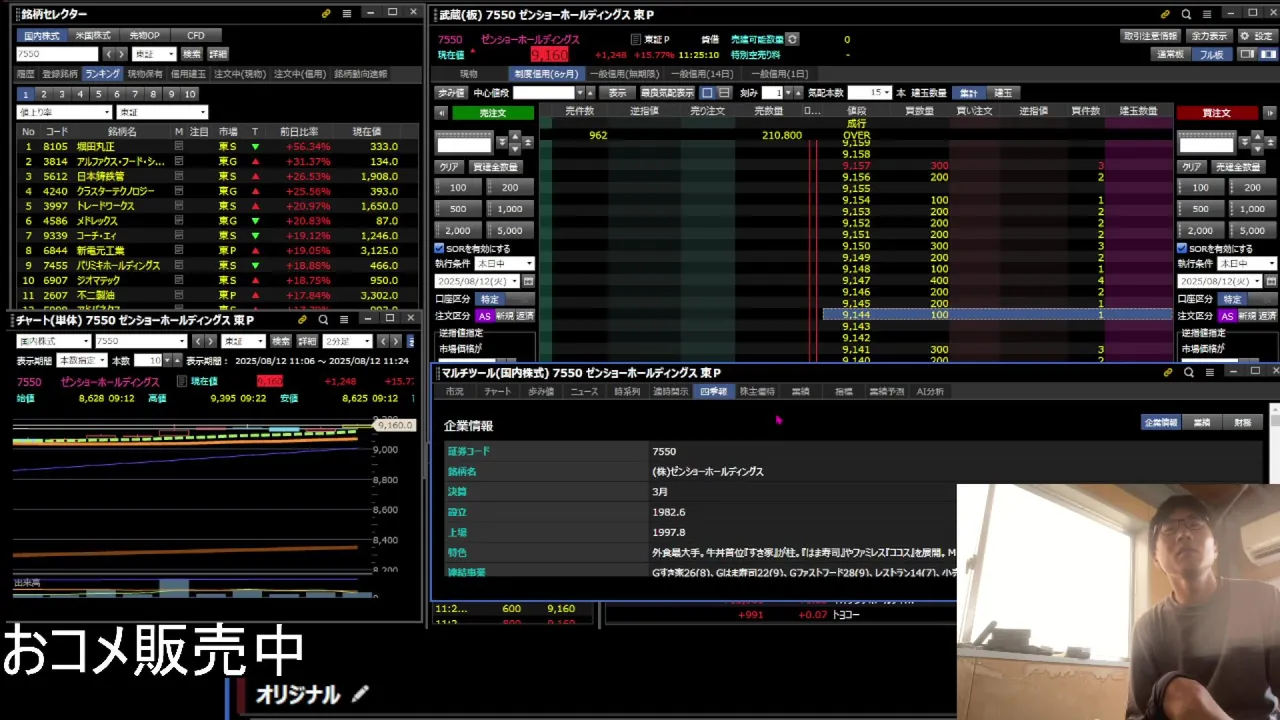
Task: Click M icon in 日本鋳鉄管 row
Action: pos(179,176)
